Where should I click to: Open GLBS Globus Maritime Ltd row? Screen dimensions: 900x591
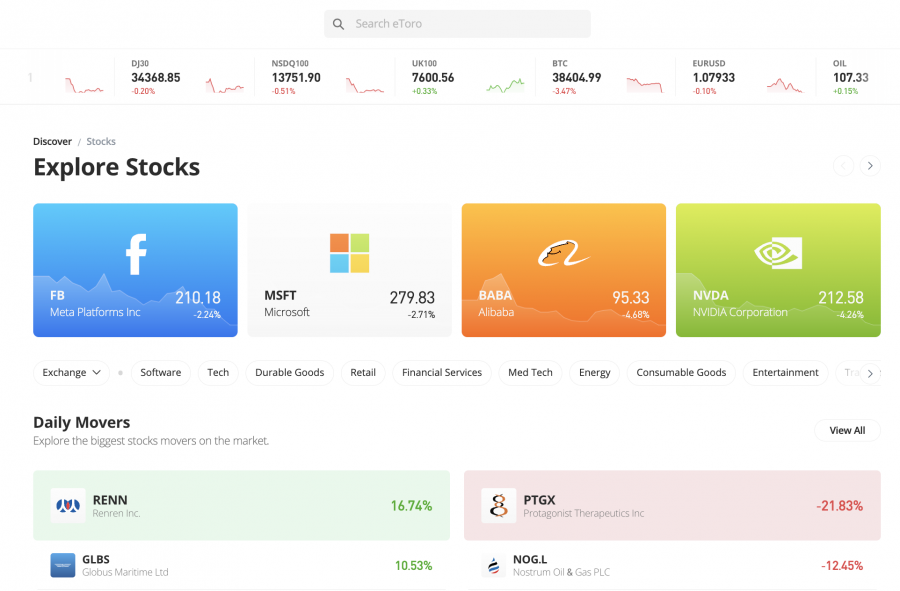click(242, 565)
